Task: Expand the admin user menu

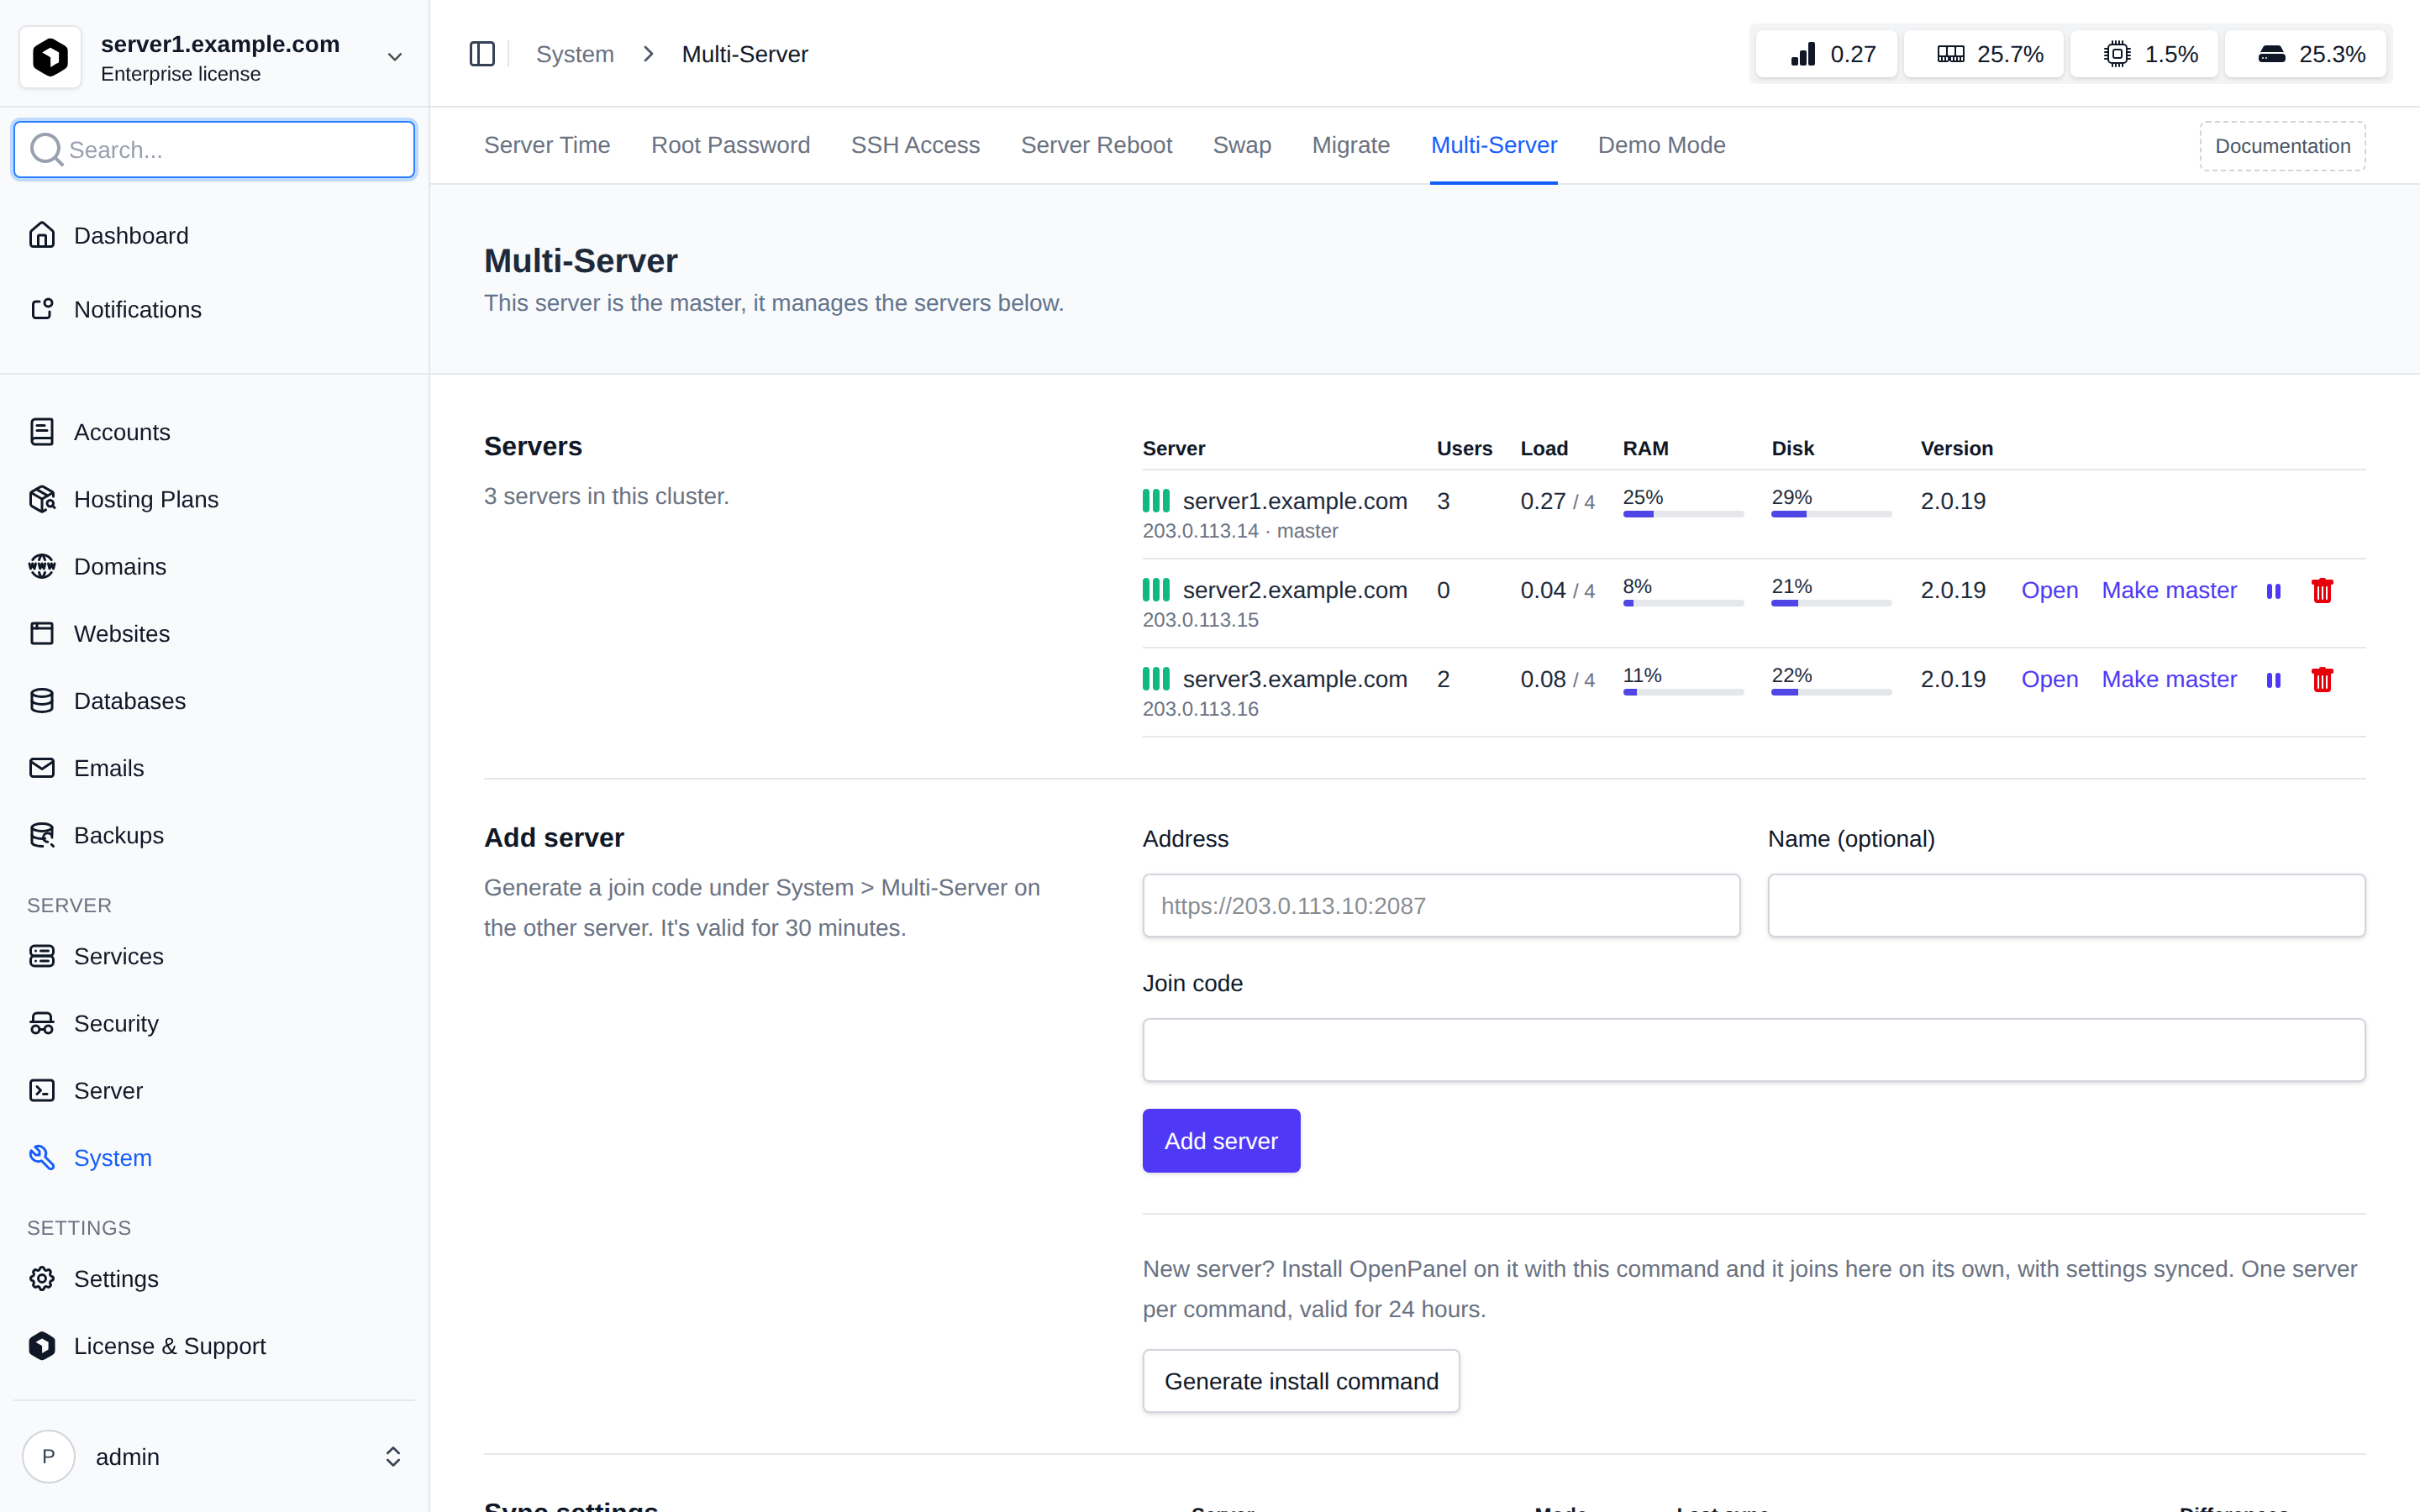Action: tap(214, 1457)
